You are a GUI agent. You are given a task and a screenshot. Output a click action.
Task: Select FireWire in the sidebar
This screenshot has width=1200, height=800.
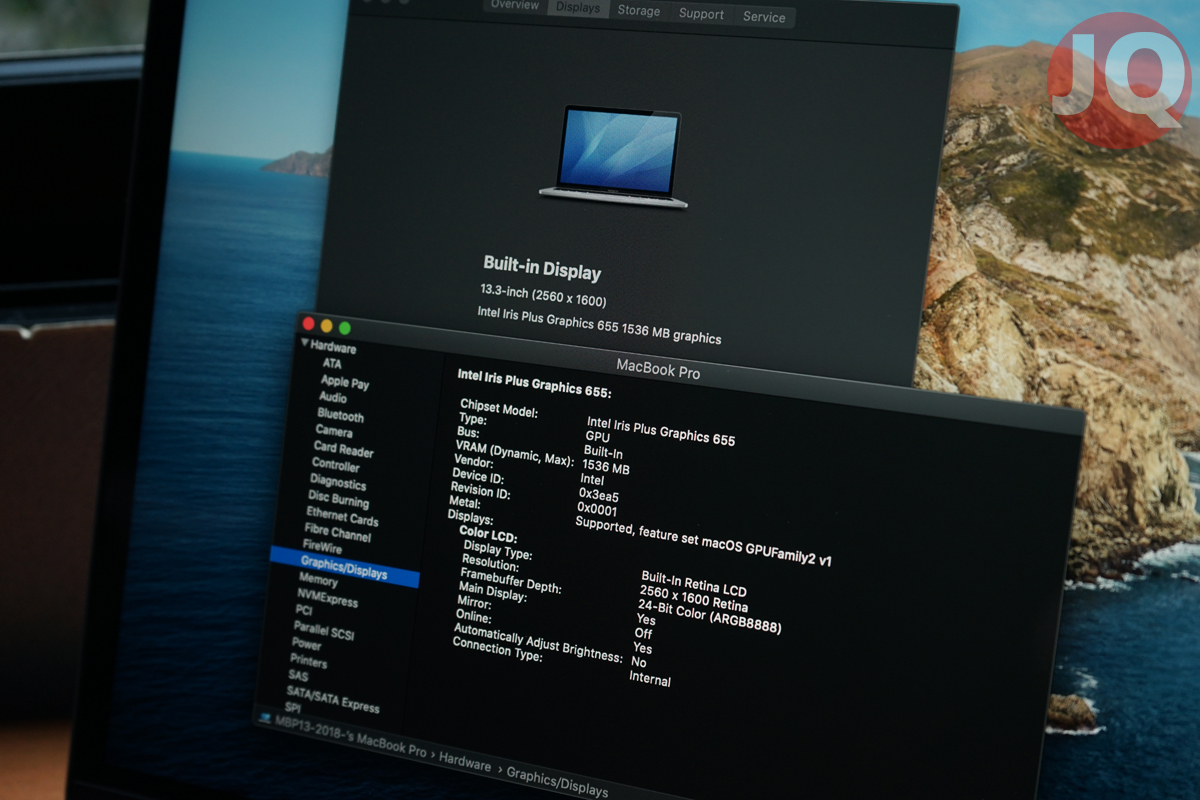(x=322, y=547)
